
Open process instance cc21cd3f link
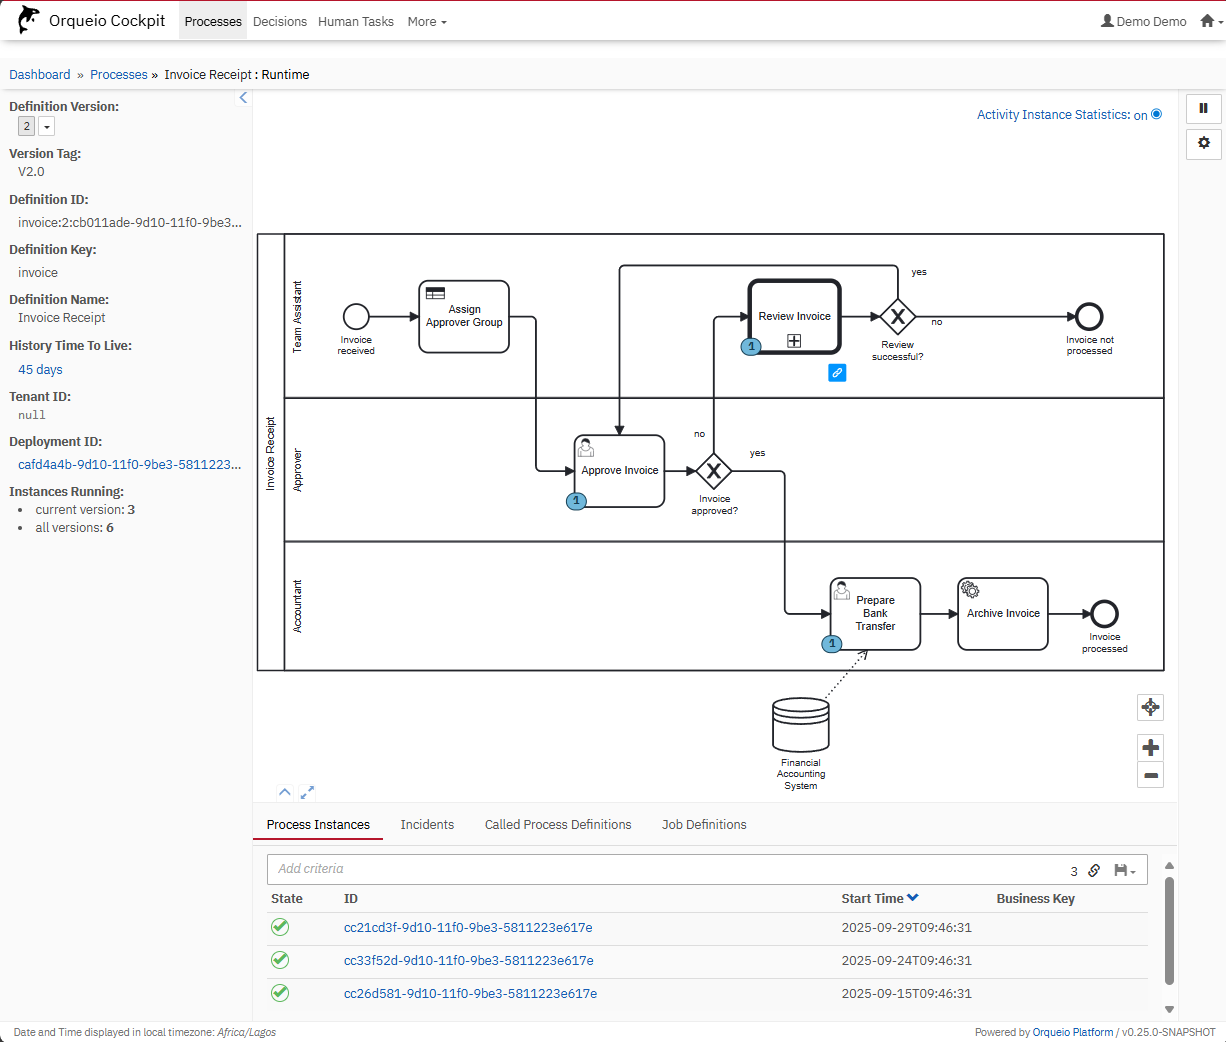pyautogui.click(x=468, y=928)
